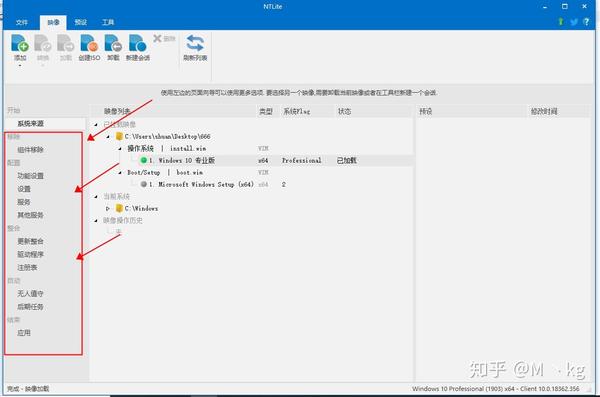Open the 应用 sidebar page
Screen dimensions: 600x397
tap(24, 333)
